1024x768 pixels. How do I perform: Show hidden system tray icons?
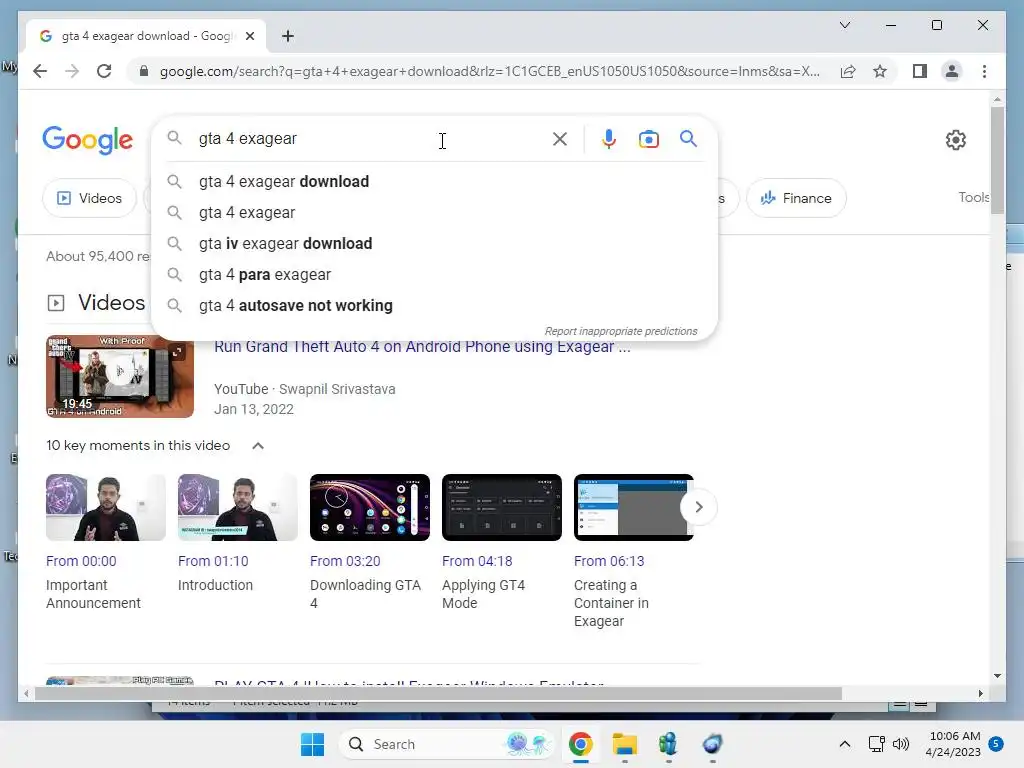(844, 744)
